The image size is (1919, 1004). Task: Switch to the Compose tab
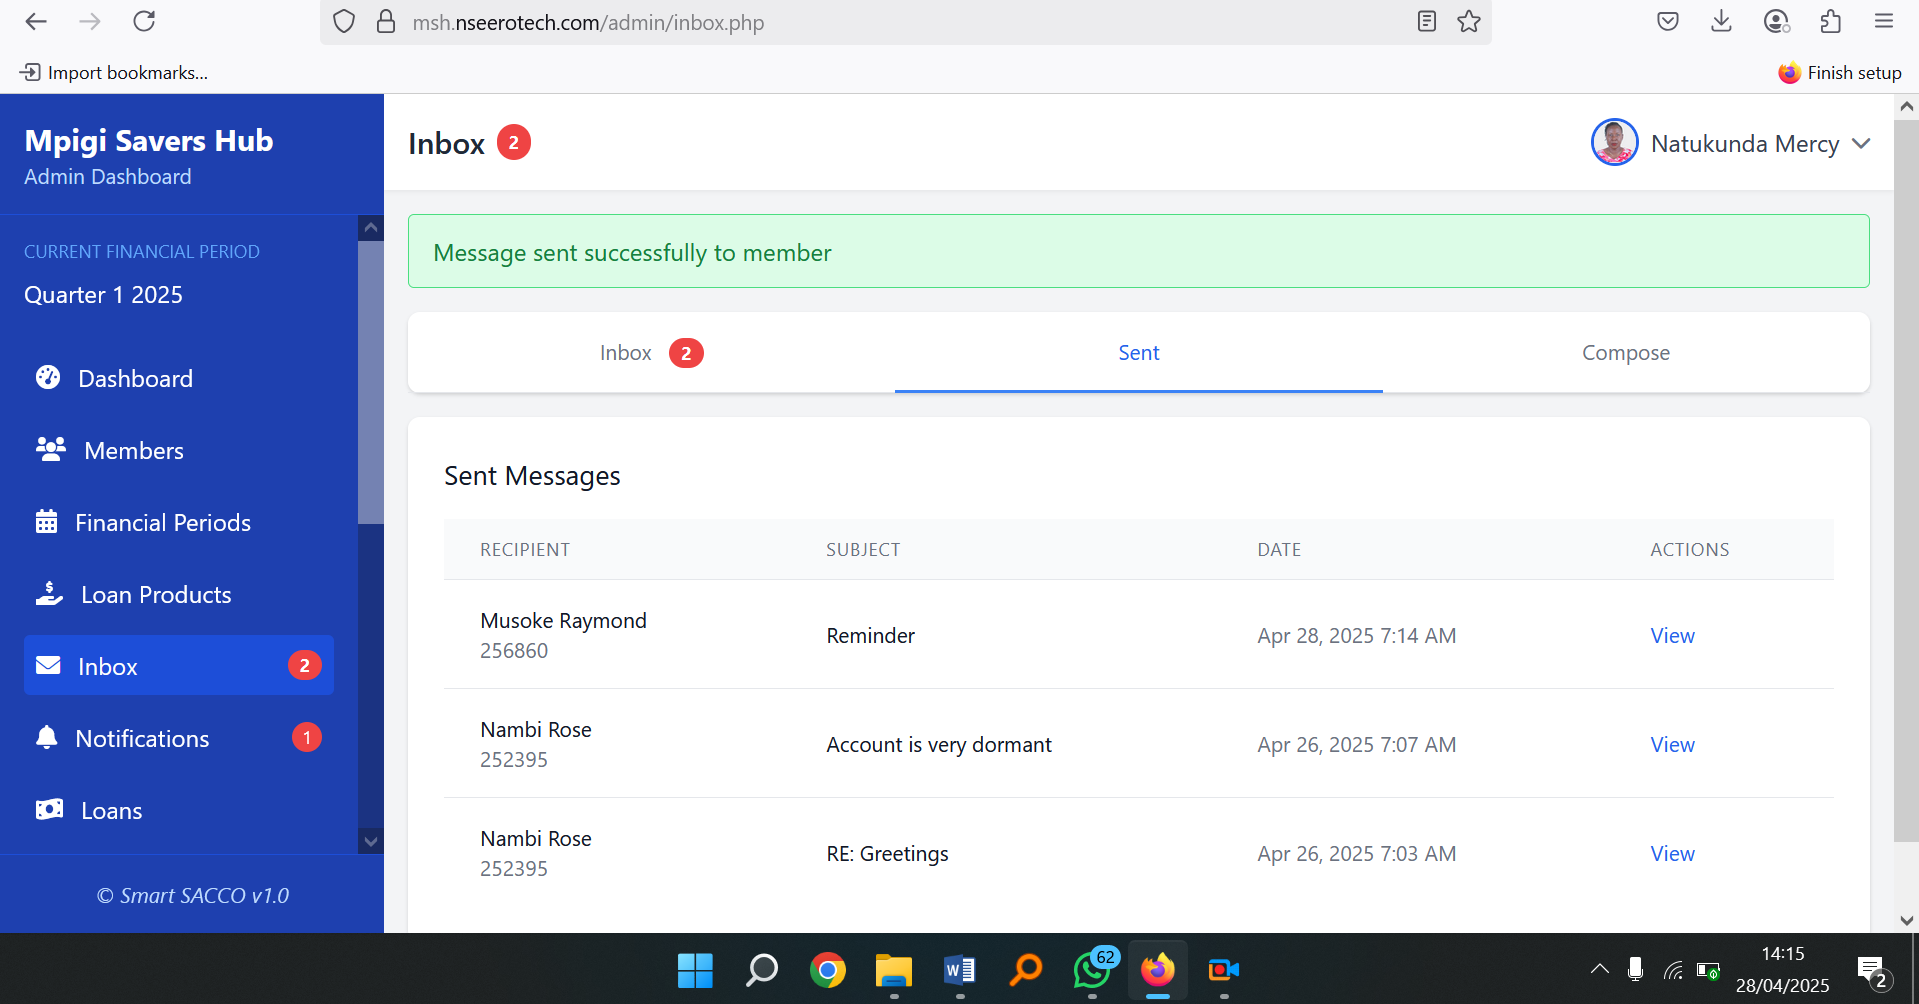point(1625,353)
